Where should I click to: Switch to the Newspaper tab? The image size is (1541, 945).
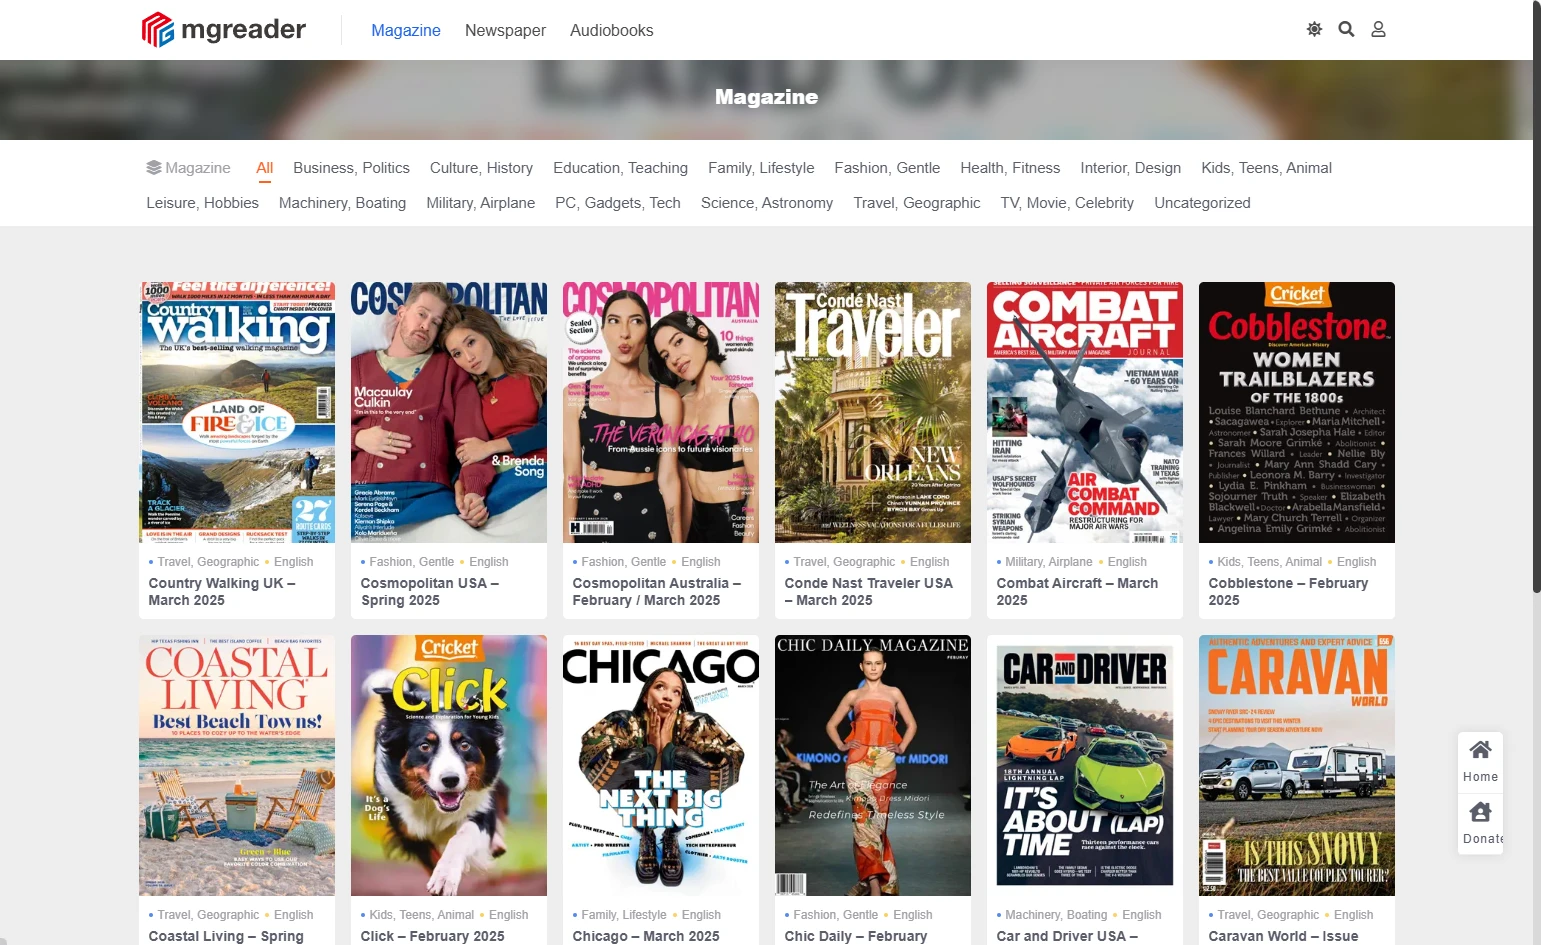point(505,31)
